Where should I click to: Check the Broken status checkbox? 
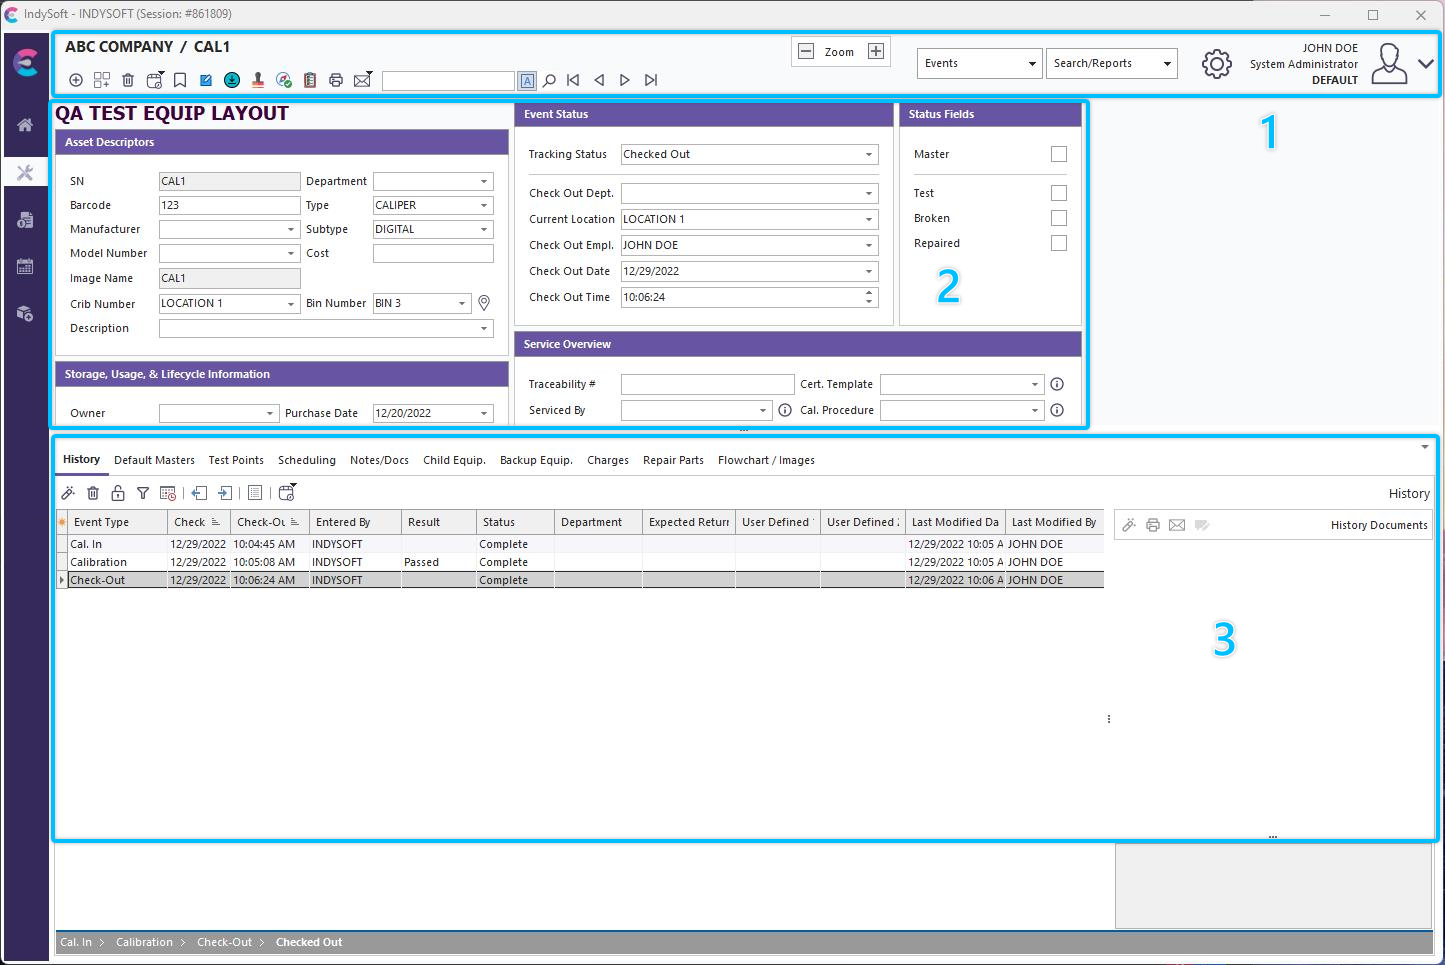(1058, 218)
